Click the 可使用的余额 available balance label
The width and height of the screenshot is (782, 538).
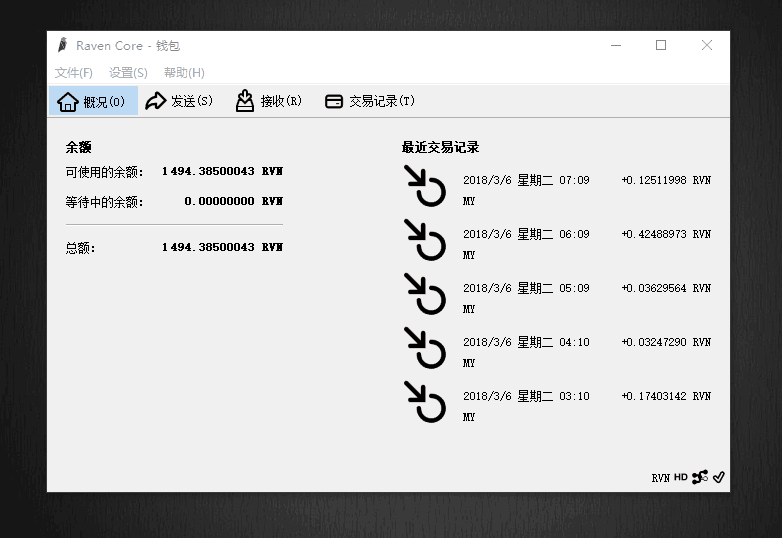coord(104,172)
